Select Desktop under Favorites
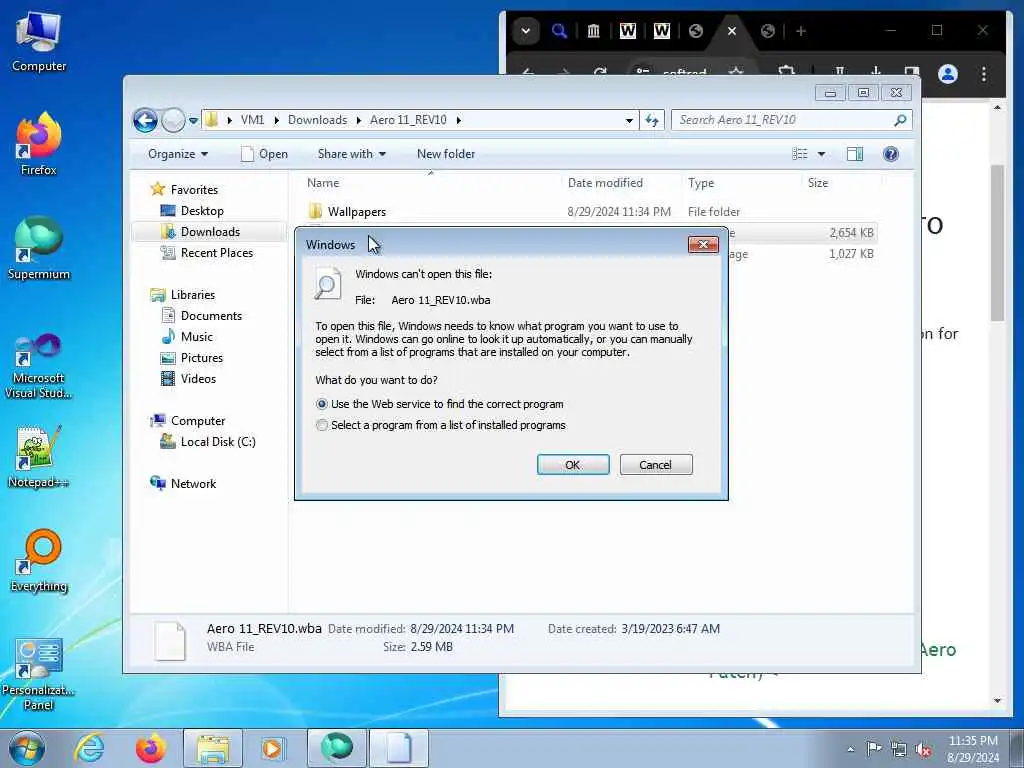 pos(202,211)
